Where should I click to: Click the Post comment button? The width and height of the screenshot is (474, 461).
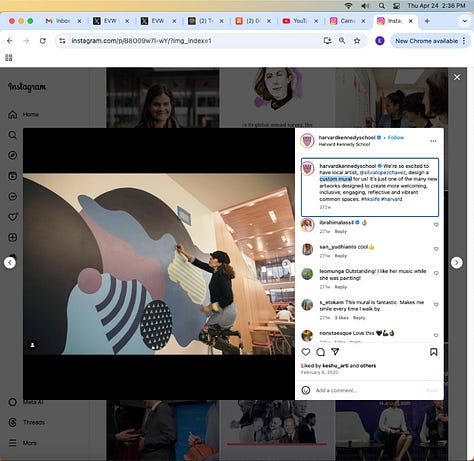tap(432, 390)
